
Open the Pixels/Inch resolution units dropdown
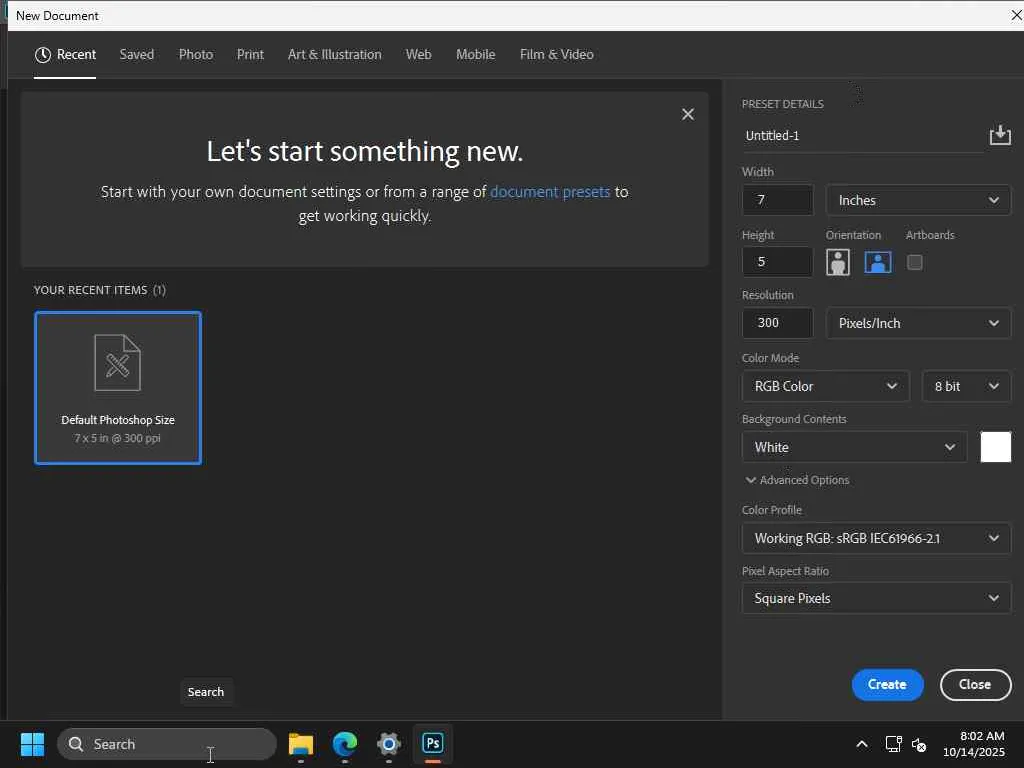pyautogui.click(x=918, y=323)
